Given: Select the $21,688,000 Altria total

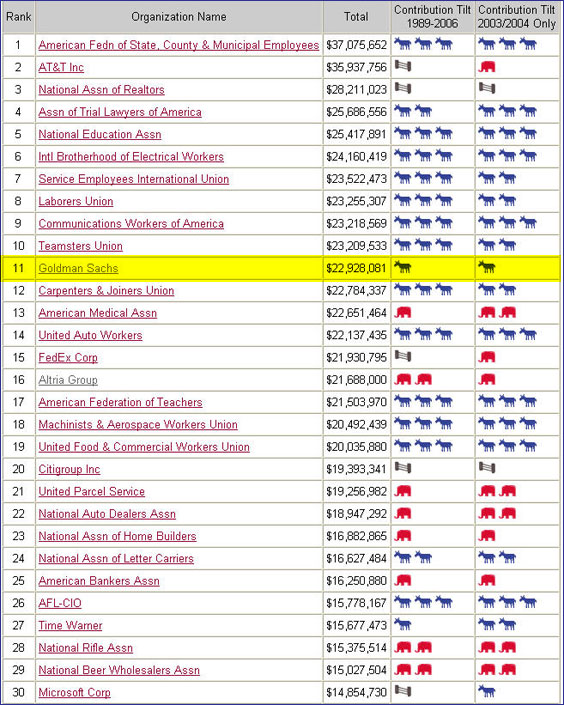Looking at the screenshot, I should click(357, 380).
